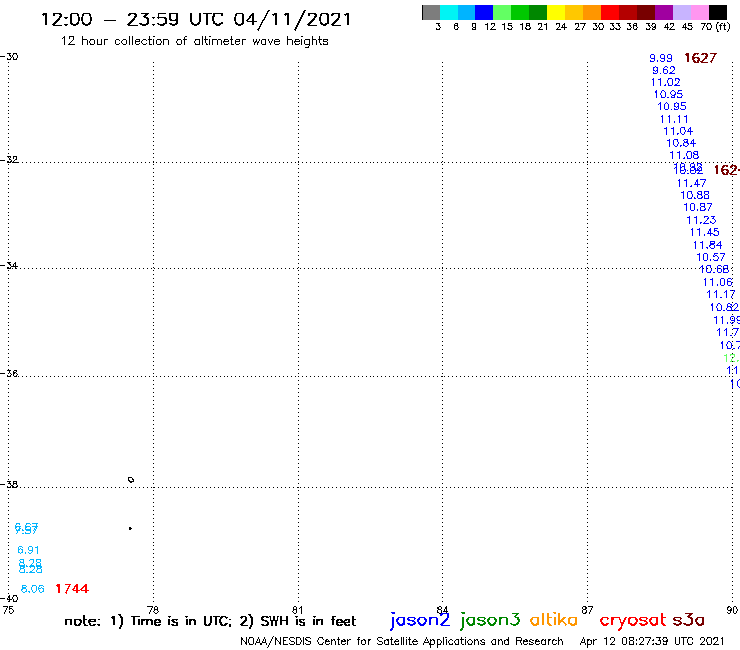The width and height of the screenshot is (740, 650).
Task: Click the cryosat satellite legend label
Action: [x=633, y=620]
